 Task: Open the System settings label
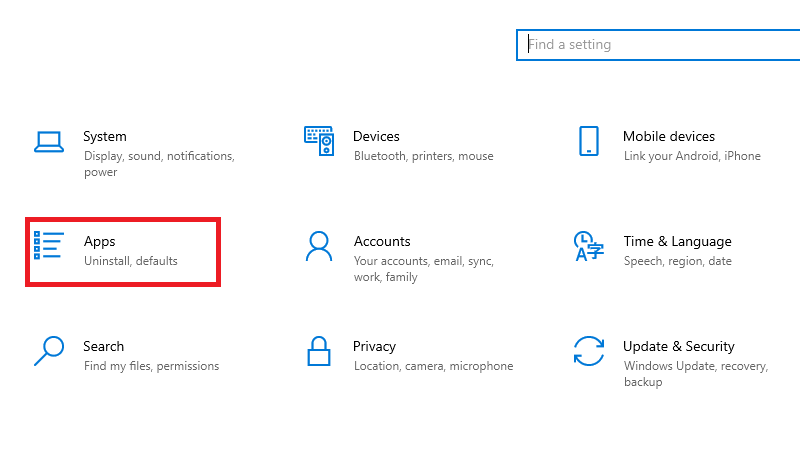(x=105, y=136)
